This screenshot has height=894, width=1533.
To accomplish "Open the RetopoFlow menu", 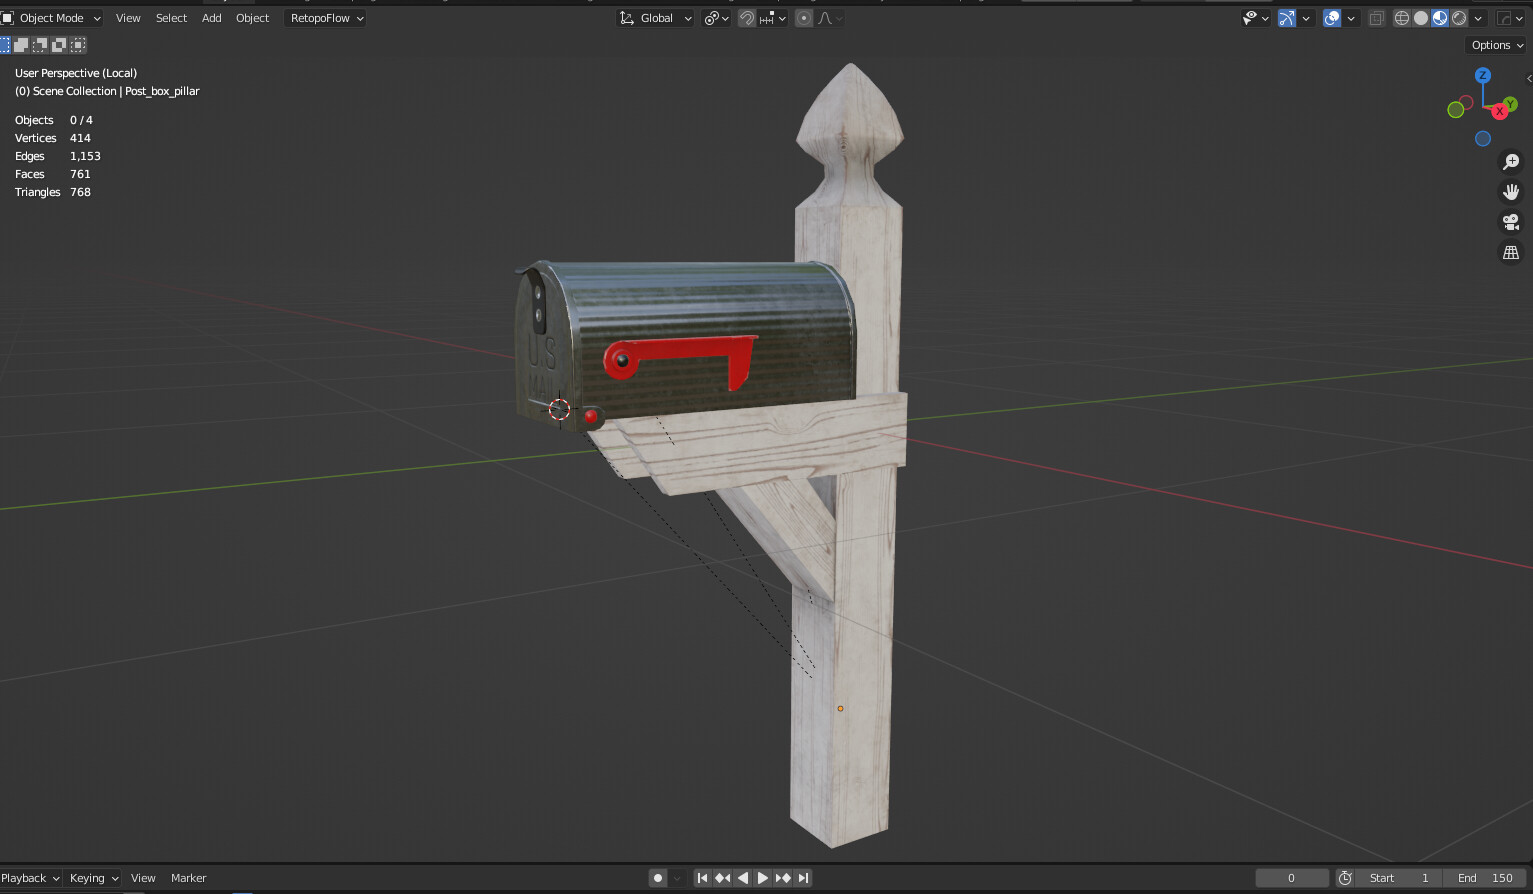I will tap(325, 17).
